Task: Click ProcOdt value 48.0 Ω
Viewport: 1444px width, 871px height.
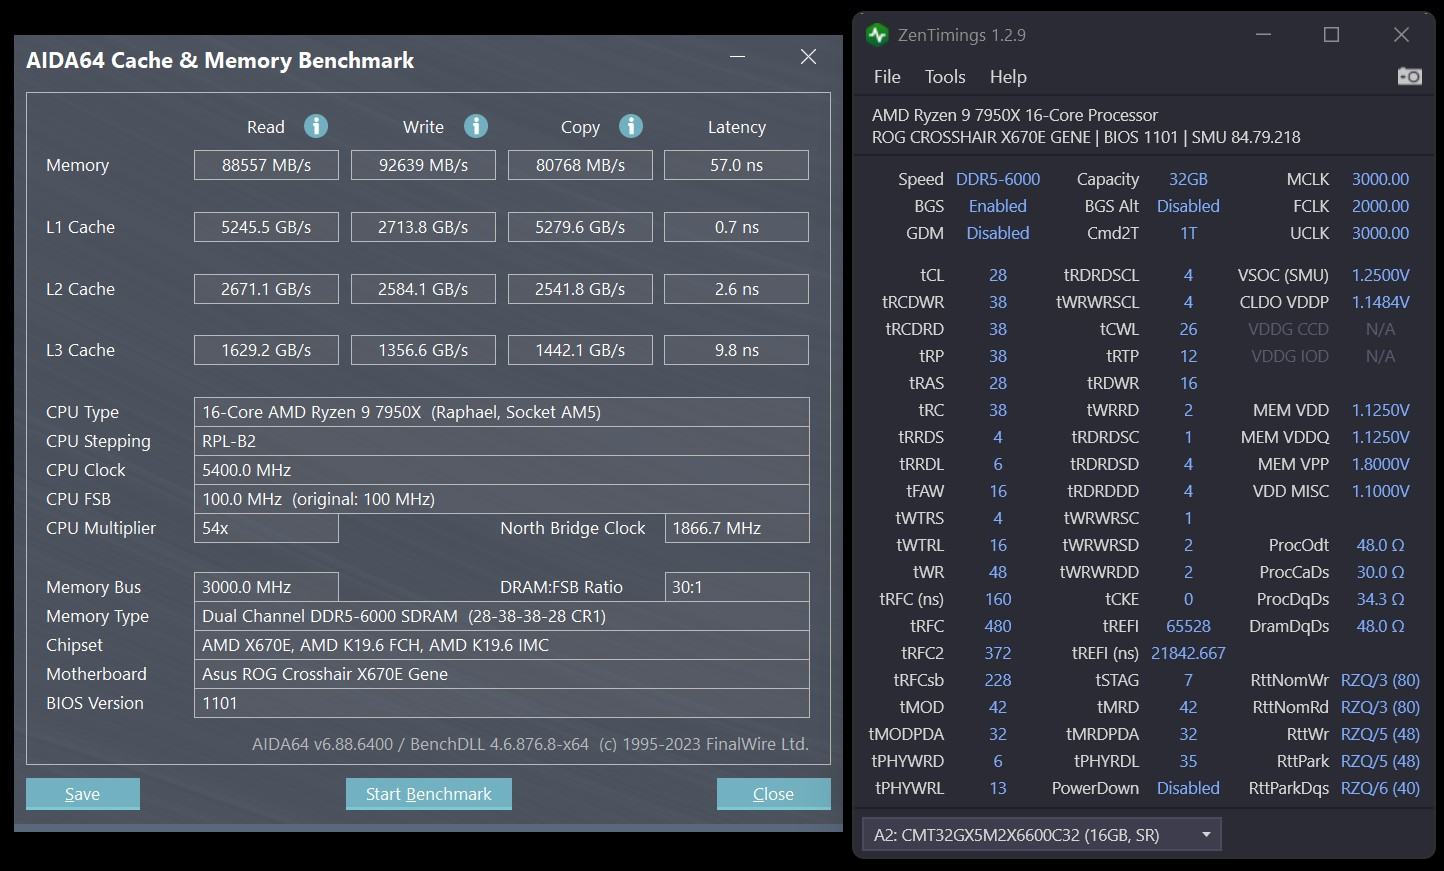Action: pos(1380,545)
